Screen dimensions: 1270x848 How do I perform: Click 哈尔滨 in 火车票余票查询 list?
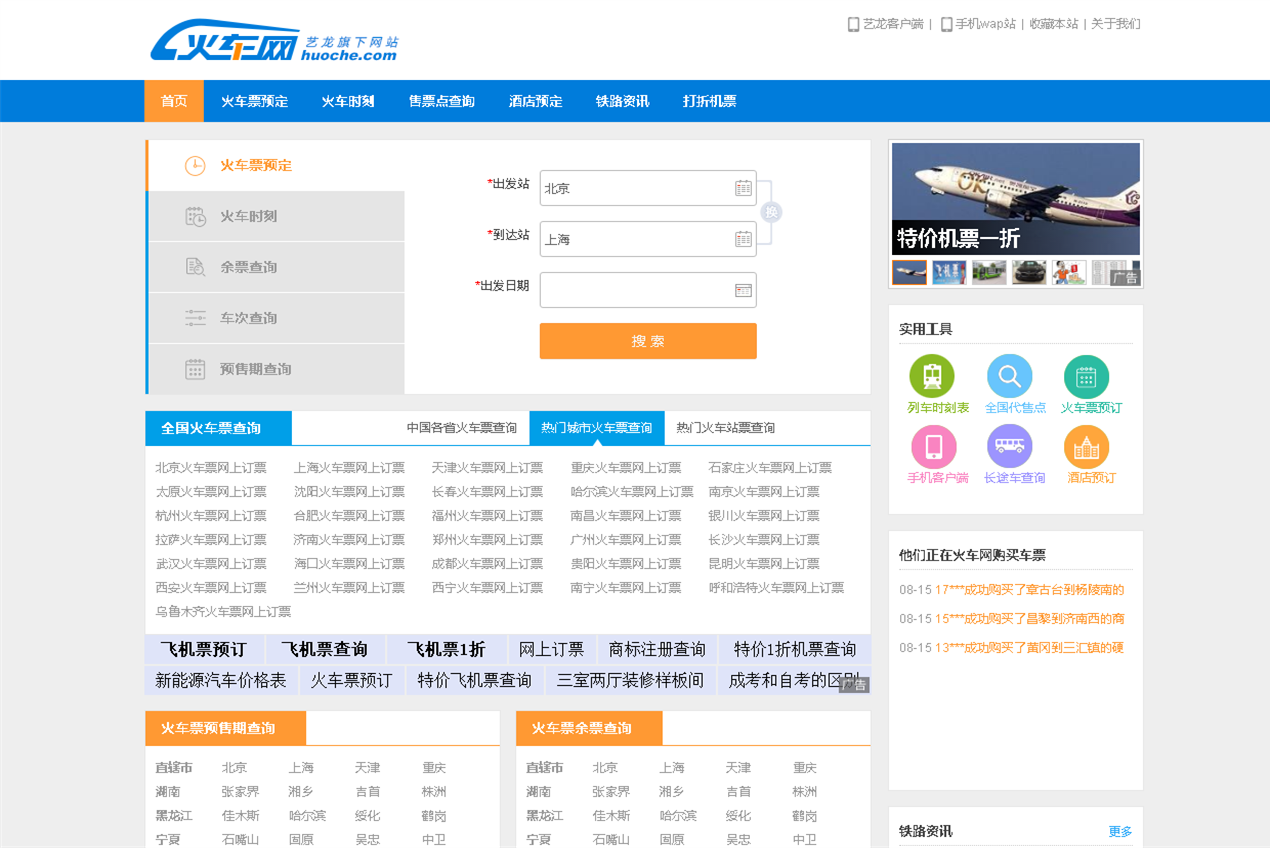[678, 816]
